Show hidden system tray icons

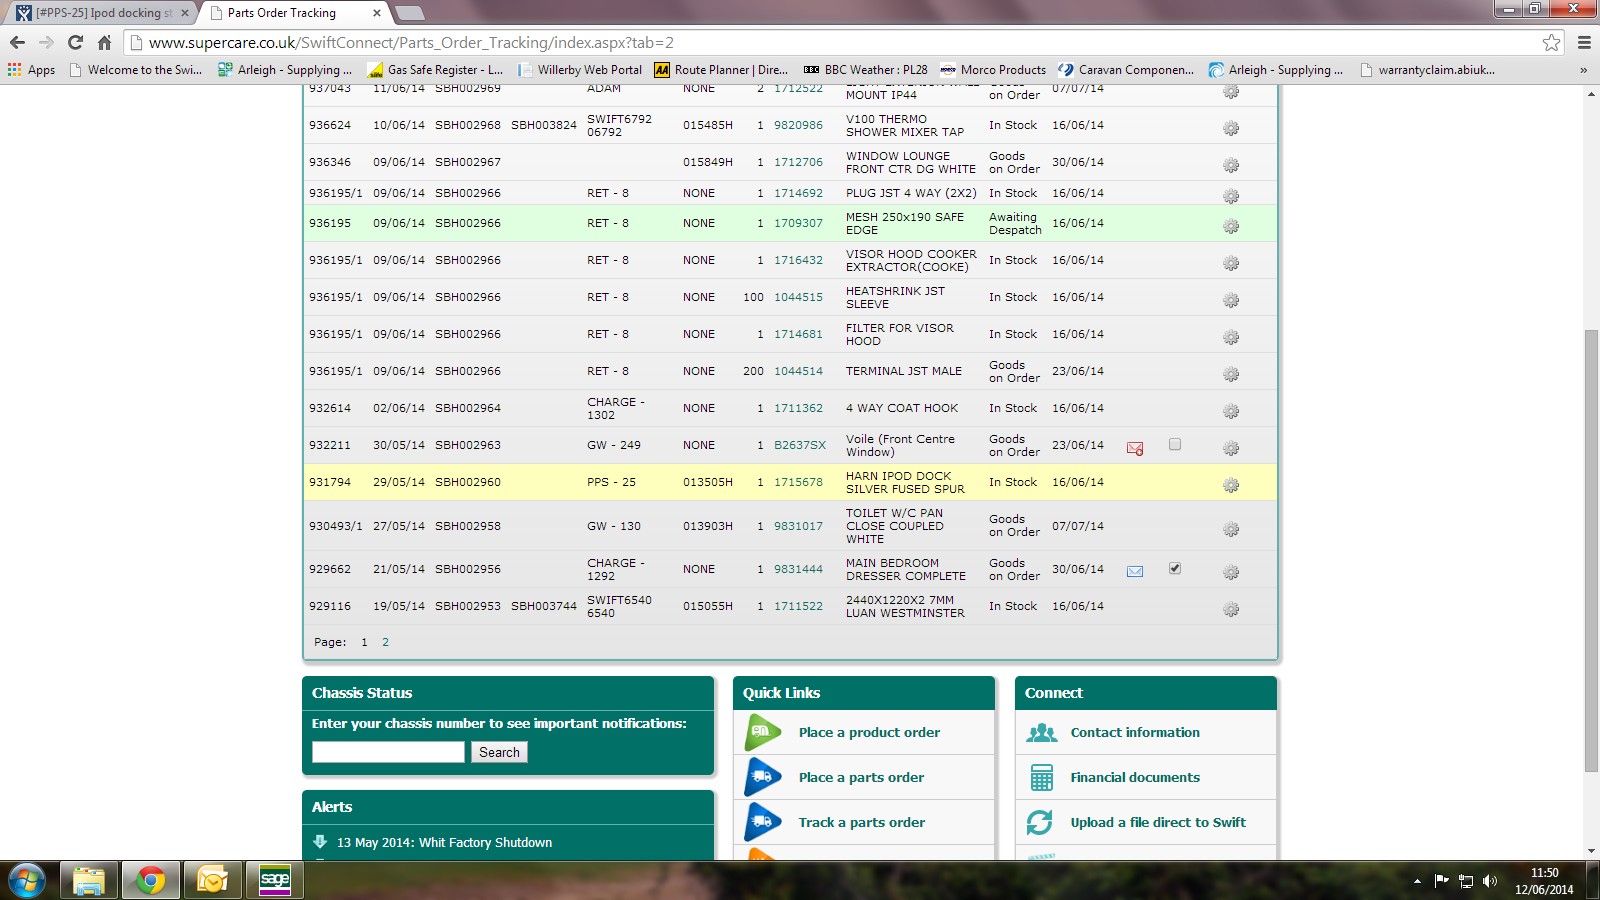1417,881
